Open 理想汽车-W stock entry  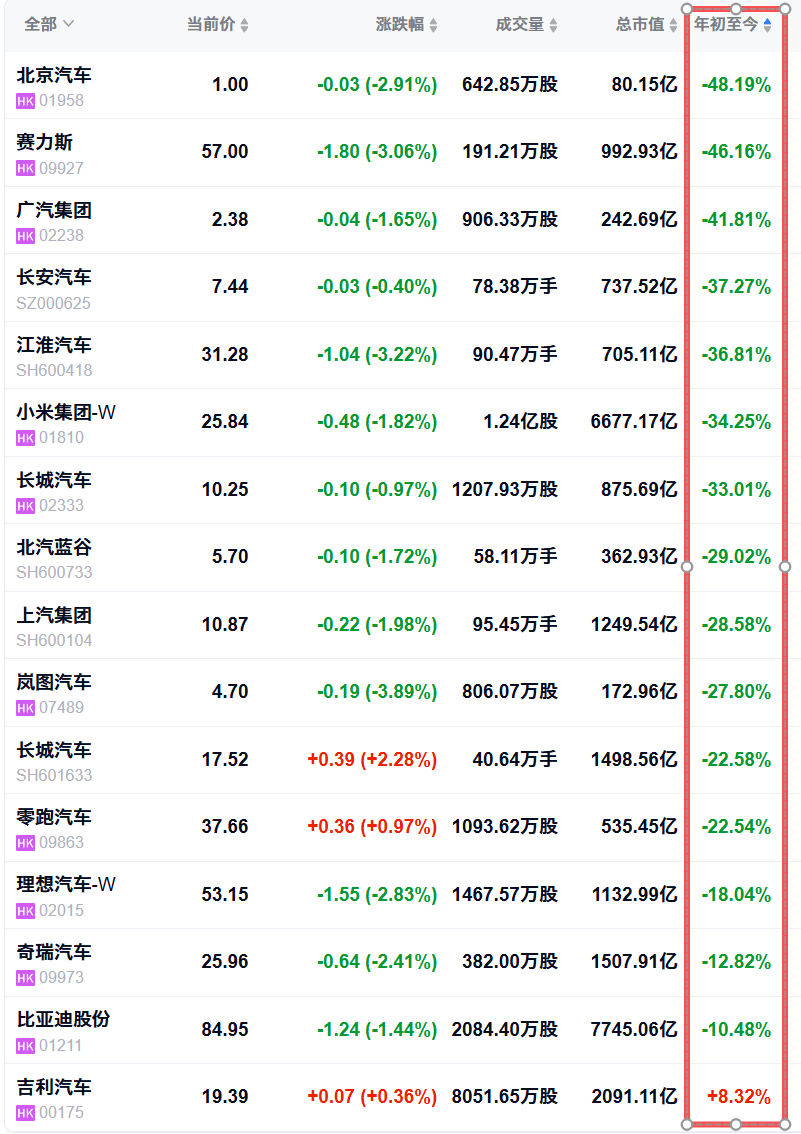click(x=402, y=895)
